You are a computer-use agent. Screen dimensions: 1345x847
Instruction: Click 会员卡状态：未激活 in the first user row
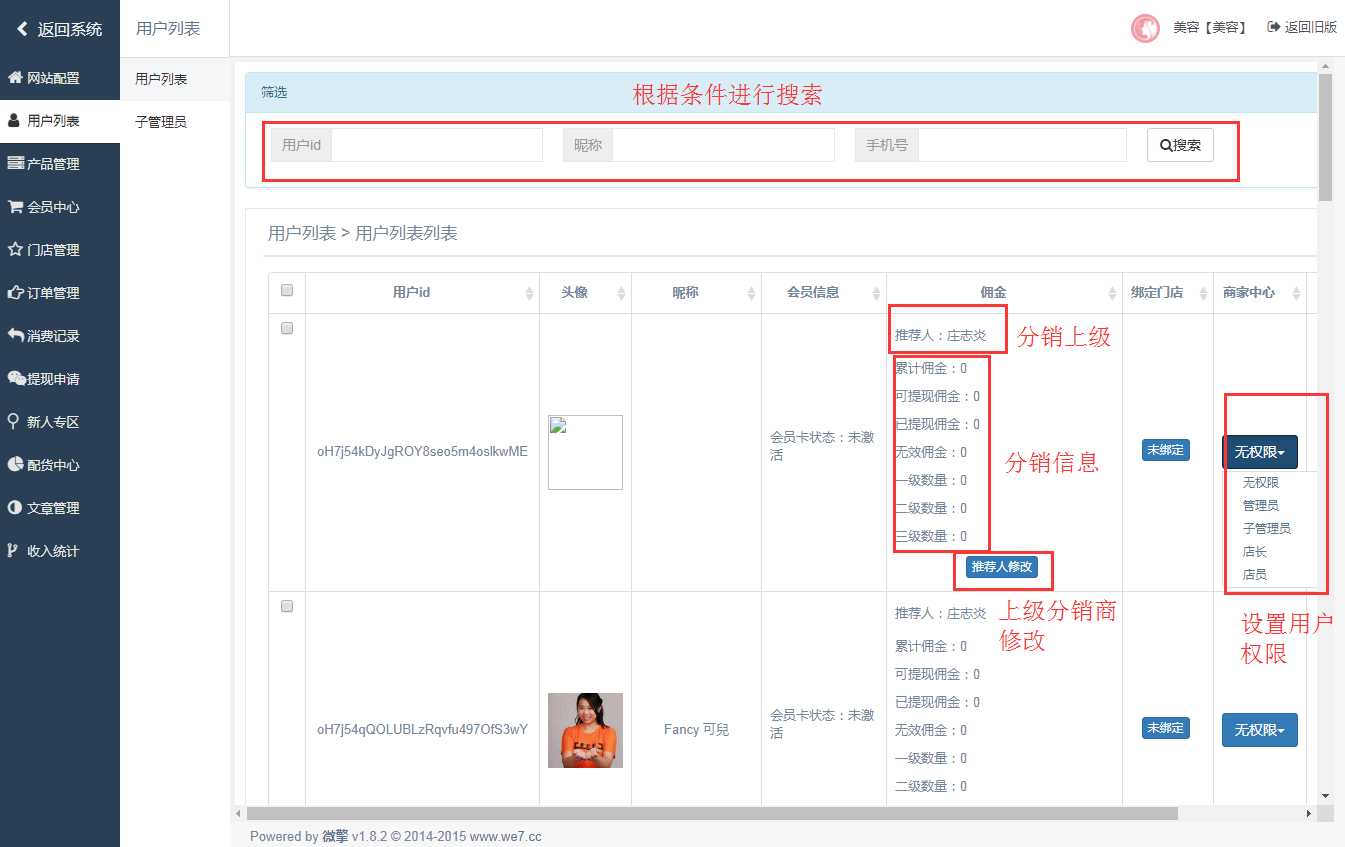click(x=822, y=446)
